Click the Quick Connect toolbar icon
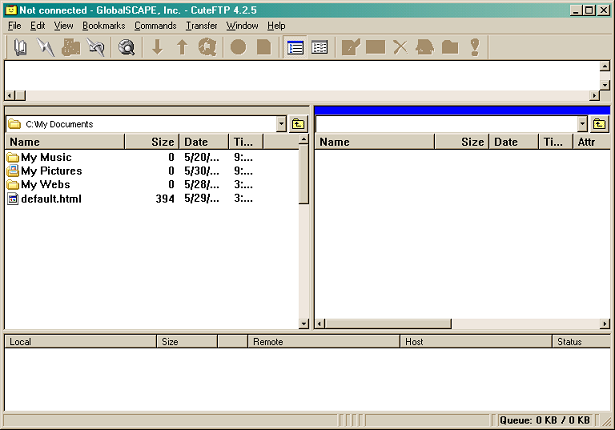 coord(45,47)
